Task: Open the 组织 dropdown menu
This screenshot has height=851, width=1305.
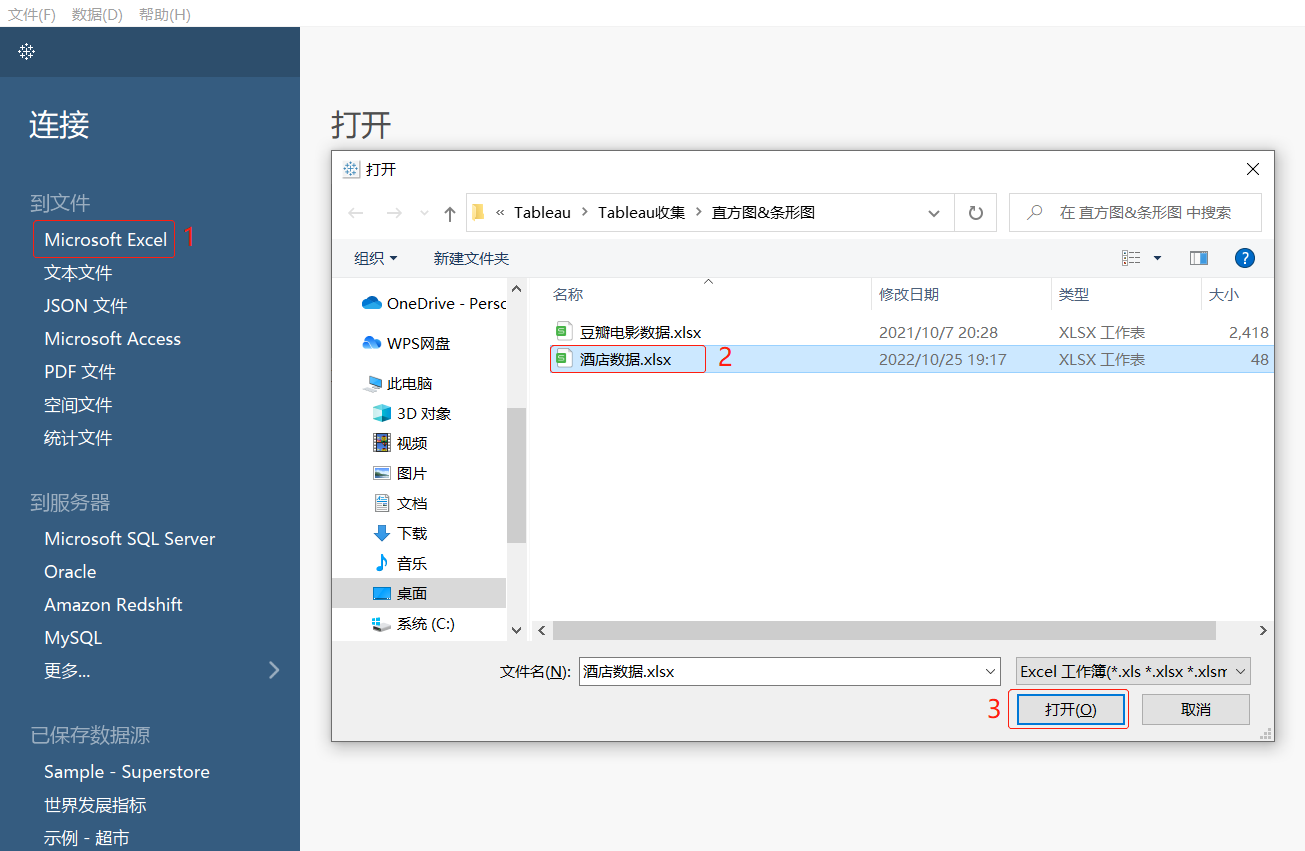Action: pos(376,258)
